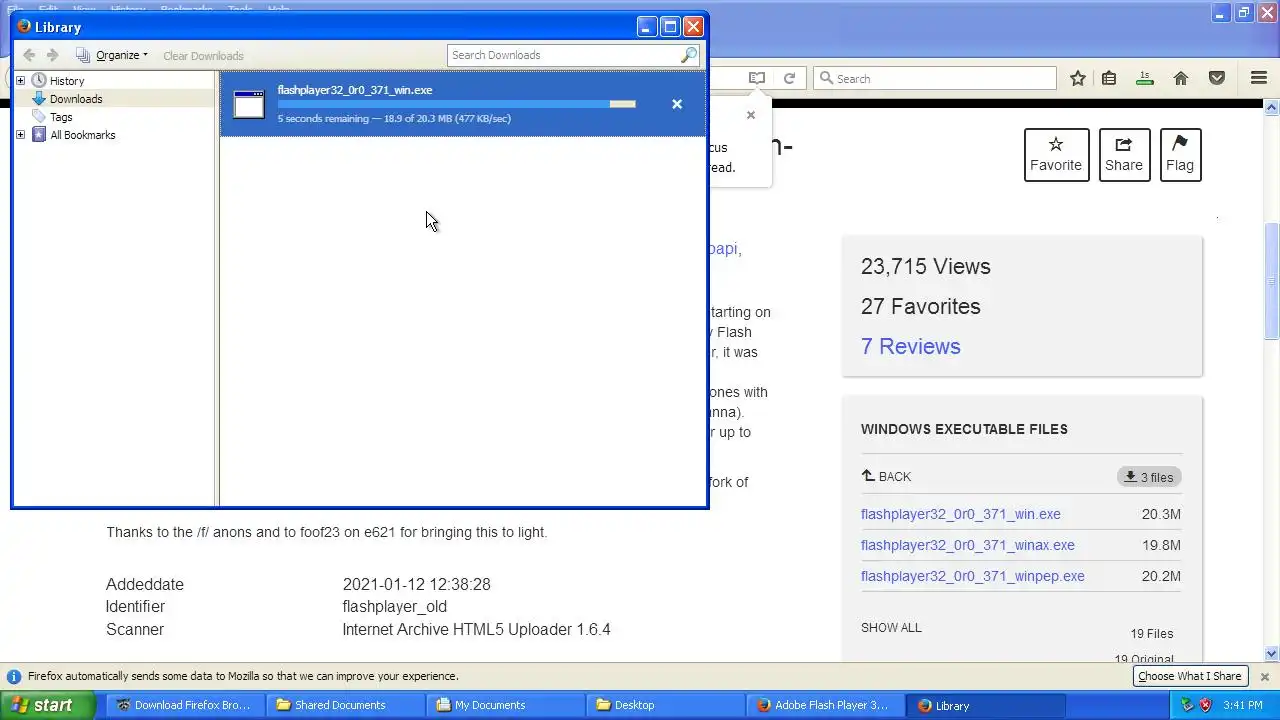Screen dimensions: 1280x720
Task: Click the red shield security tray icon
Action: point(1205,705)
